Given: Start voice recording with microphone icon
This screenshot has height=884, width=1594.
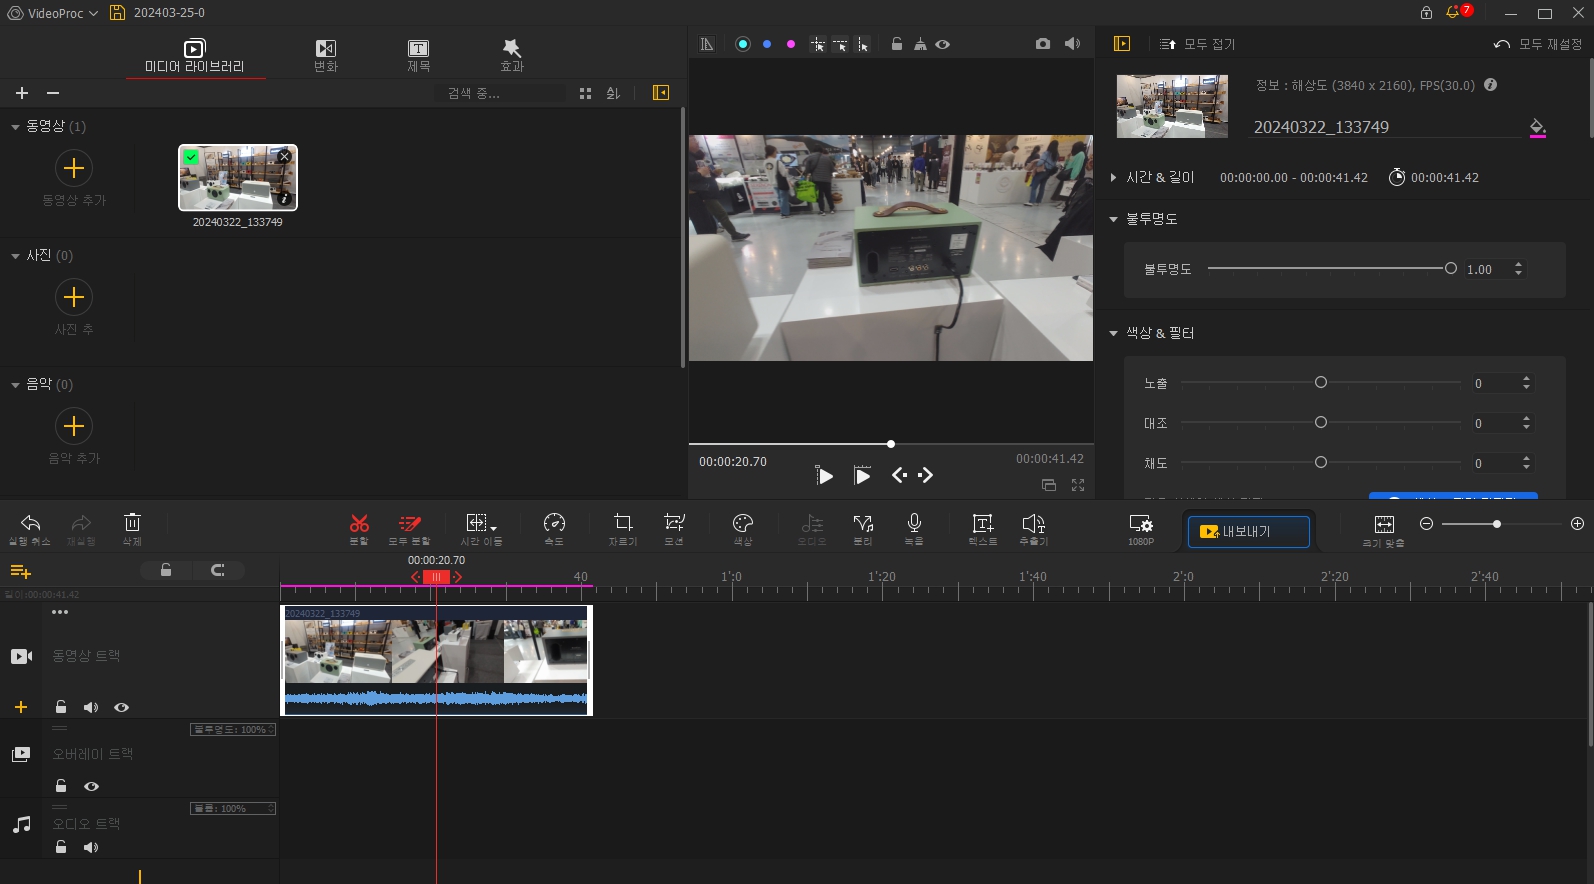Looking at the screenshot, I should (x=914, y=527).
